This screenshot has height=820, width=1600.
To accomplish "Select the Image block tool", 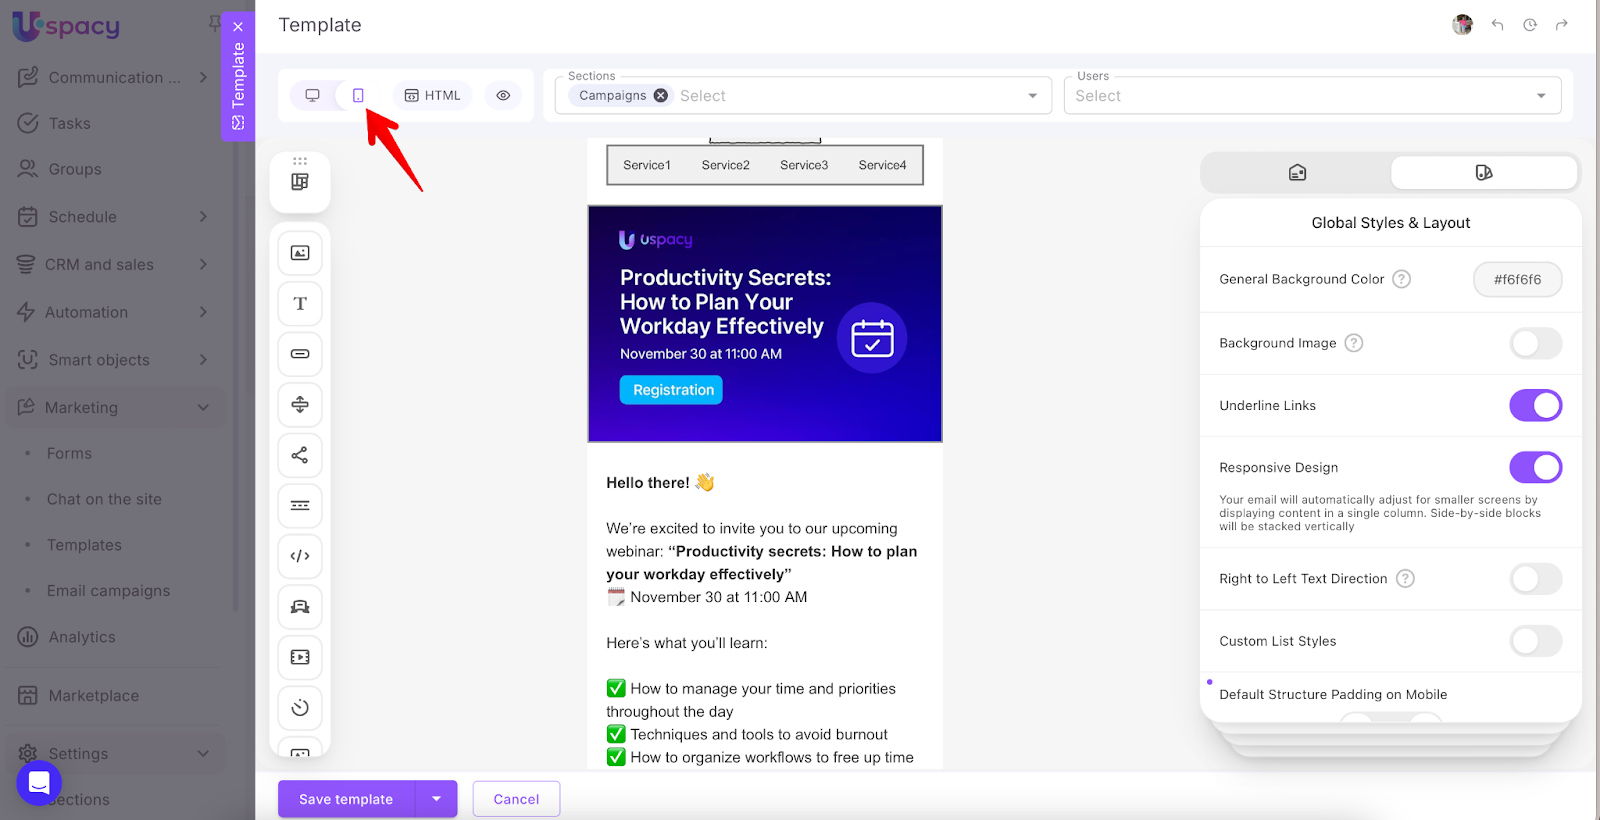I will (300, 253).
